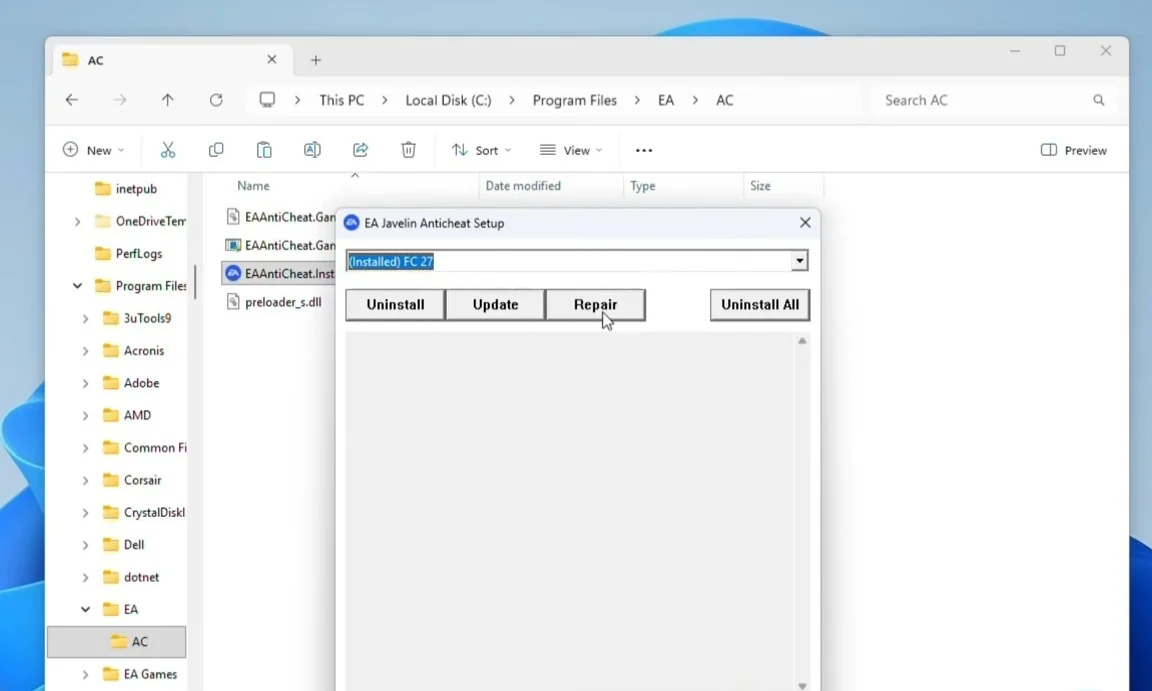This screenshot has height=691, width=1152.
Task: Select the AC folder in tree
Action: (116, 642)
